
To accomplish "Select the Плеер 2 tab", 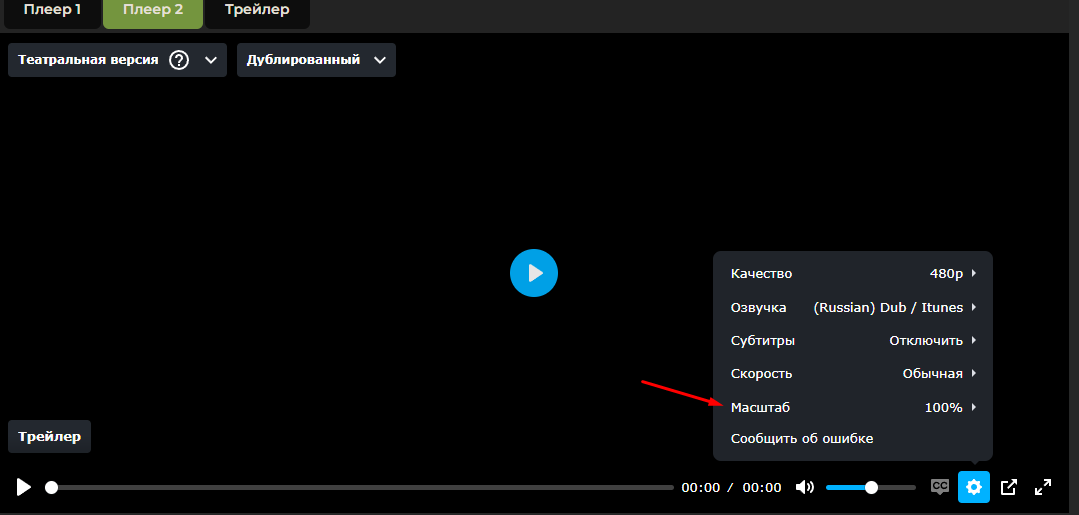I will pyautogui.click(x=153, y=12).
